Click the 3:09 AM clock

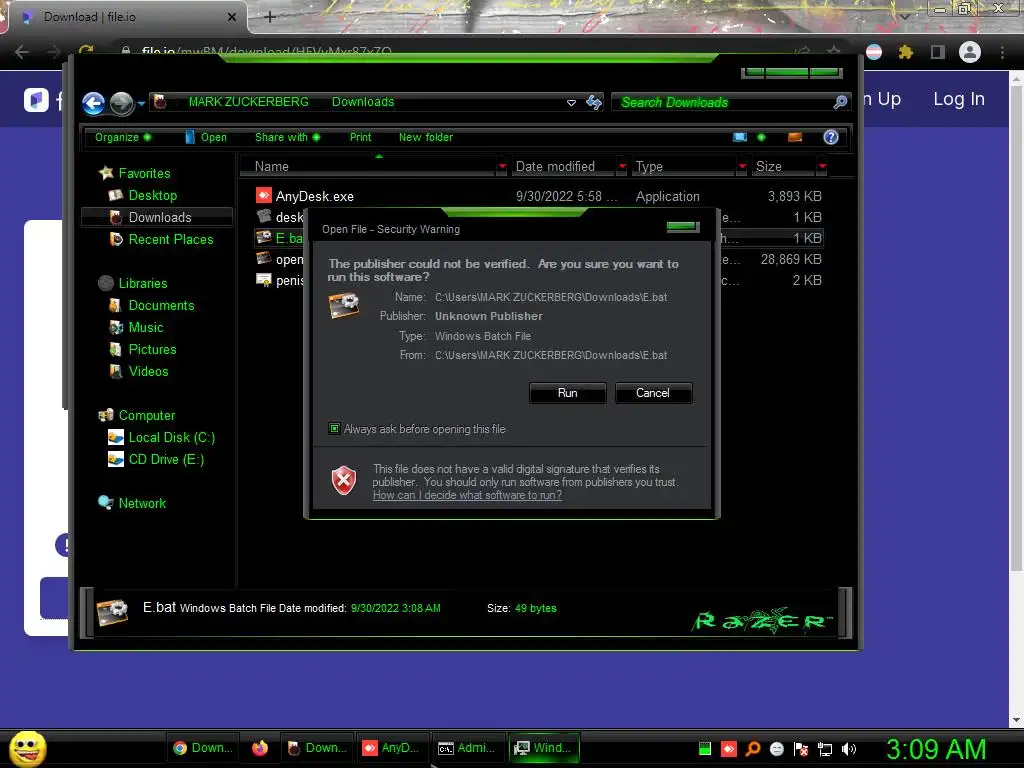tap(936, 749)
